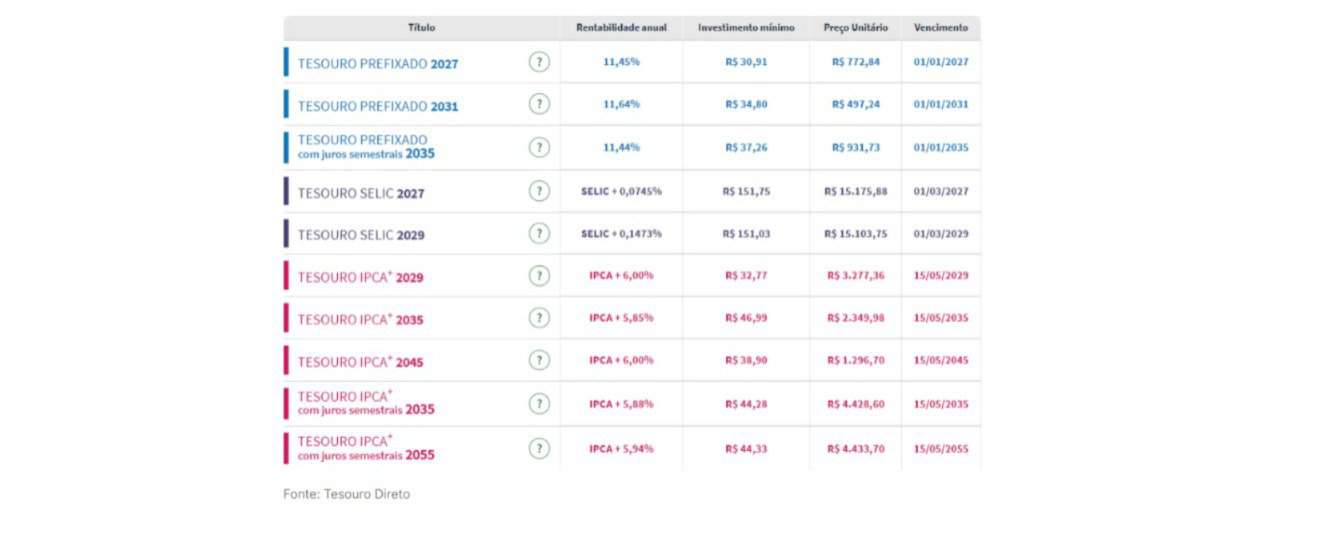This screenshot has width=1317, height=549.
Task: Open help for IPCA+ juros semestrais 2035
Action: pos(539,404)
